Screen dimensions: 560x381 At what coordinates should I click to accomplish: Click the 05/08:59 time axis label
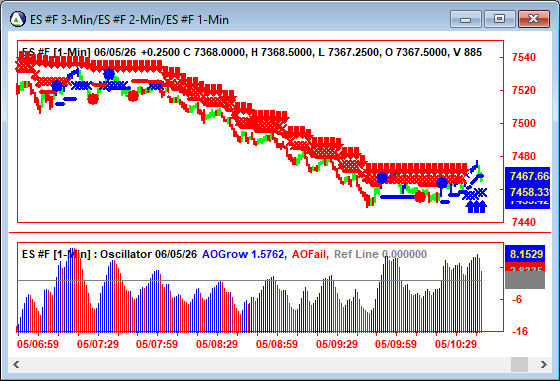(277, 344)
